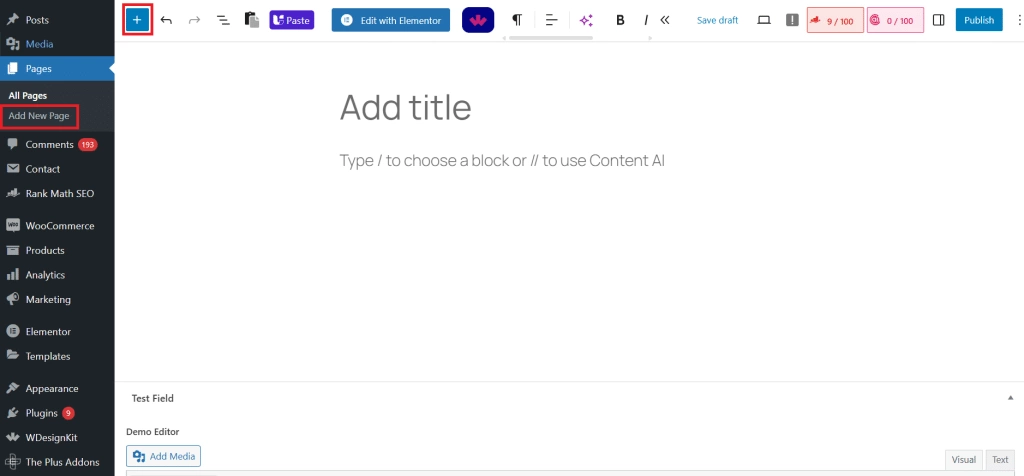Open the block inserter plus button

click(137, 20)
